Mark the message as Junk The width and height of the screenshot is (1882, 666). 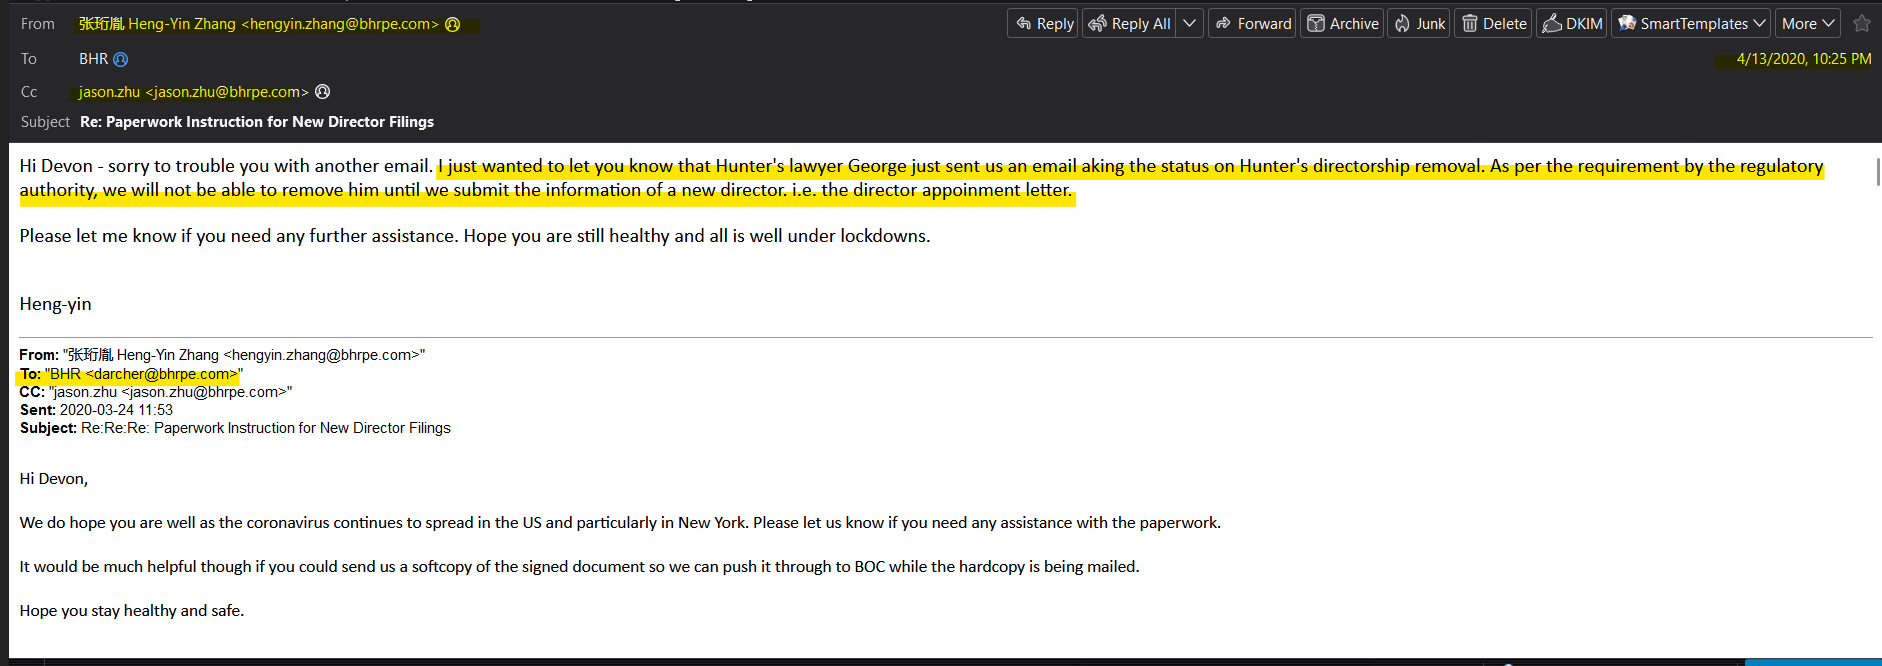(1419, 24)
